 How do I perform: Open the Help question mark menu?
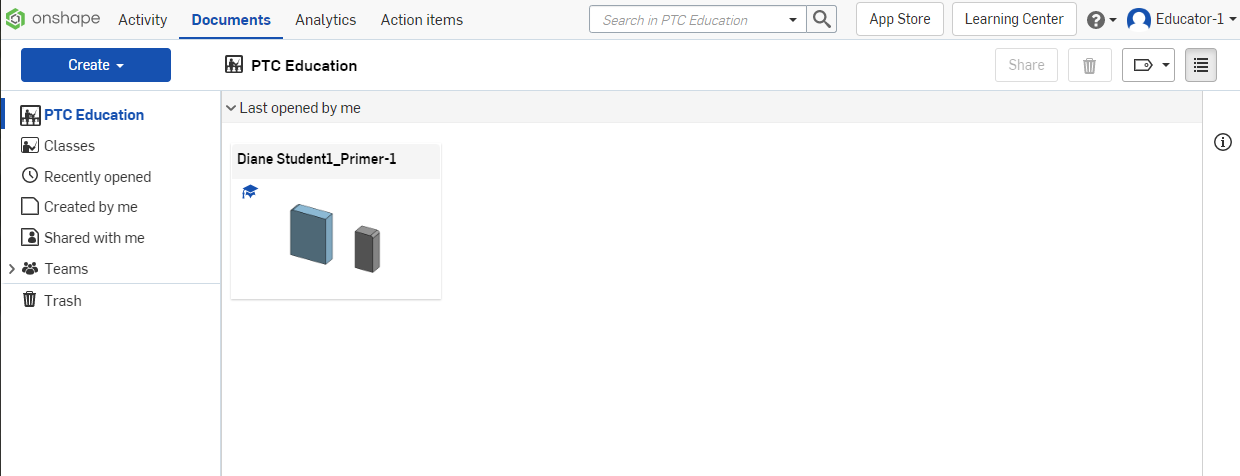[x=1101, y=20]
